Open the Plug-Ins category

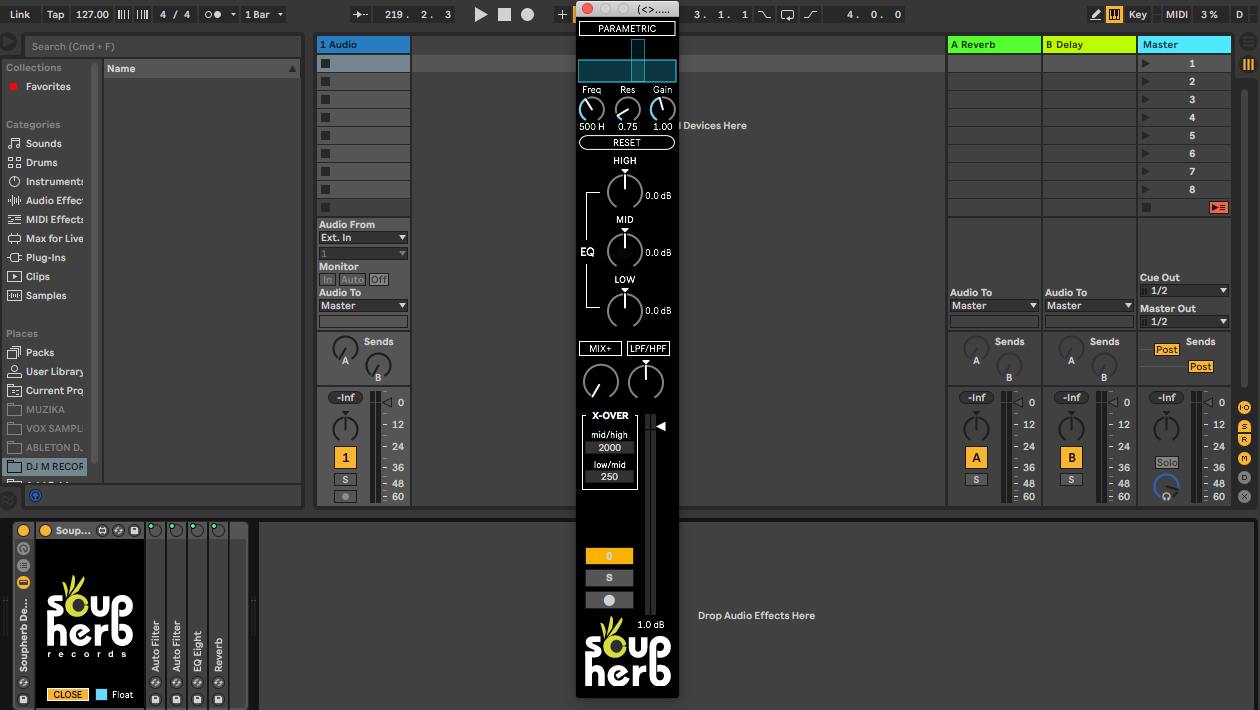pyautogui.click(x=46, y=257)
